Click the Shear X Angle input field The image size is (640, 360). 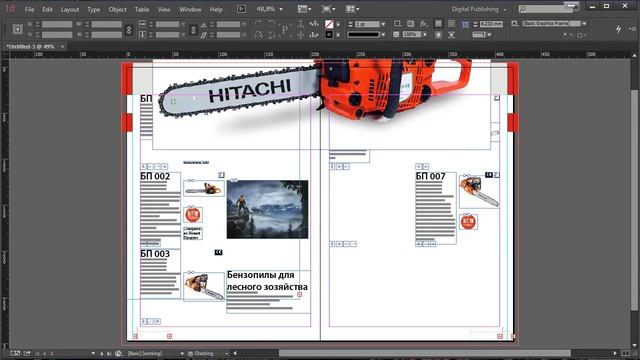pyautogui.click(x=228, y=35)
